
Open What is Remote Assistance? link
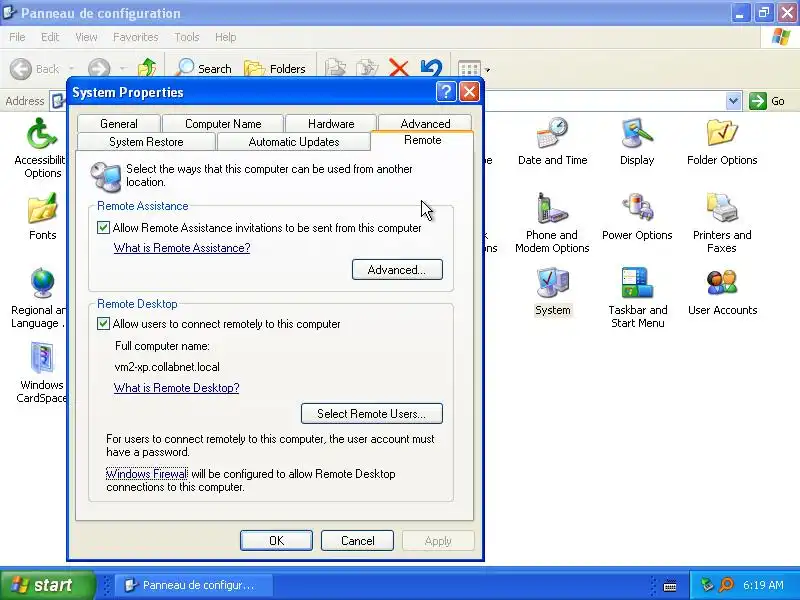[x=182, y=248]
